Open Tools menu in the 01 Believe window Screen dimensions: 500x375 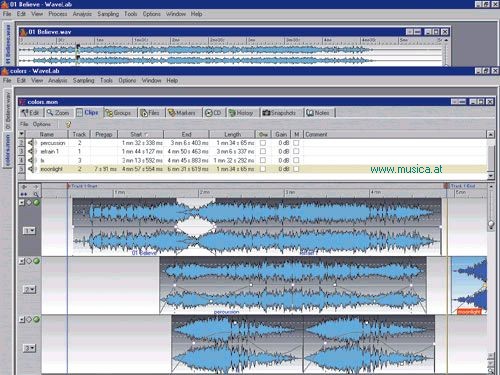pos(131,14)
